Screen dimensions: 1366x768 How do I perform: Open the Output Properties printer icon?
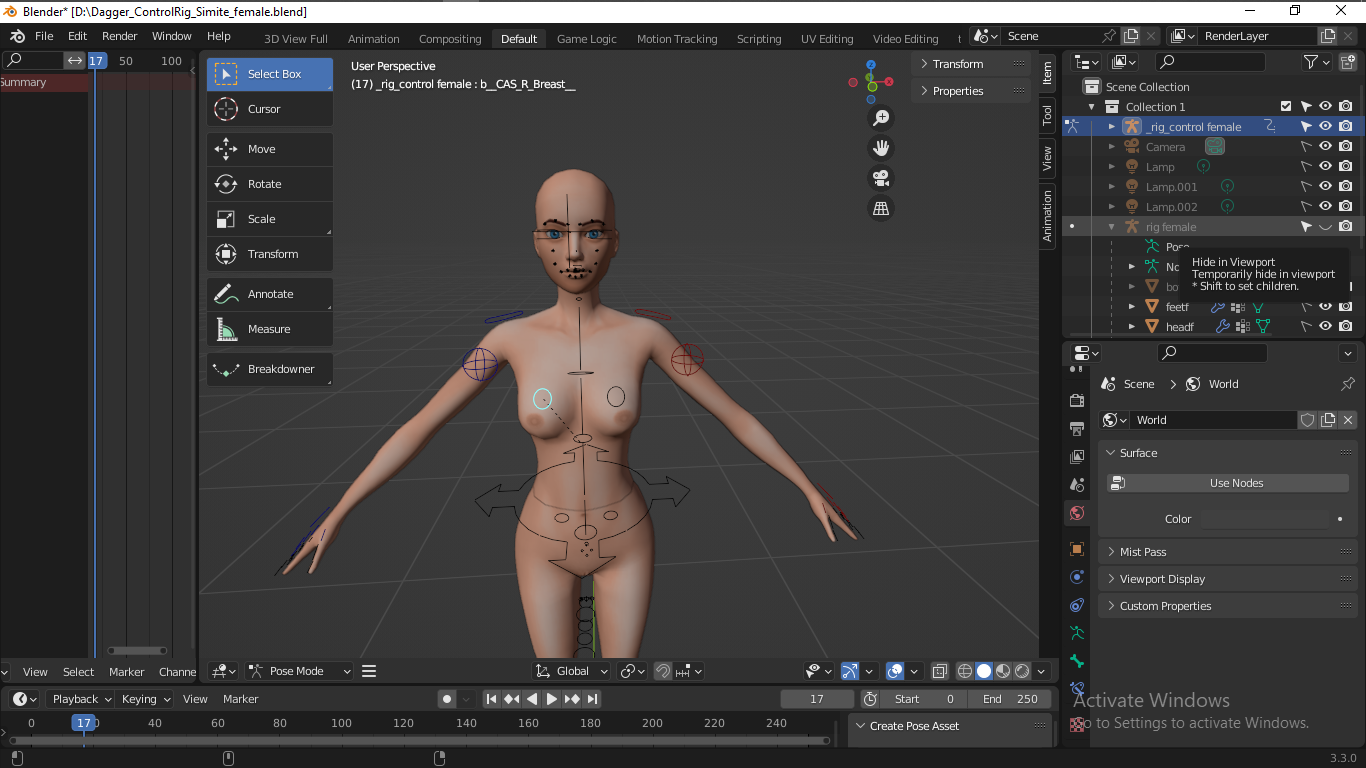coord(1077,428)
